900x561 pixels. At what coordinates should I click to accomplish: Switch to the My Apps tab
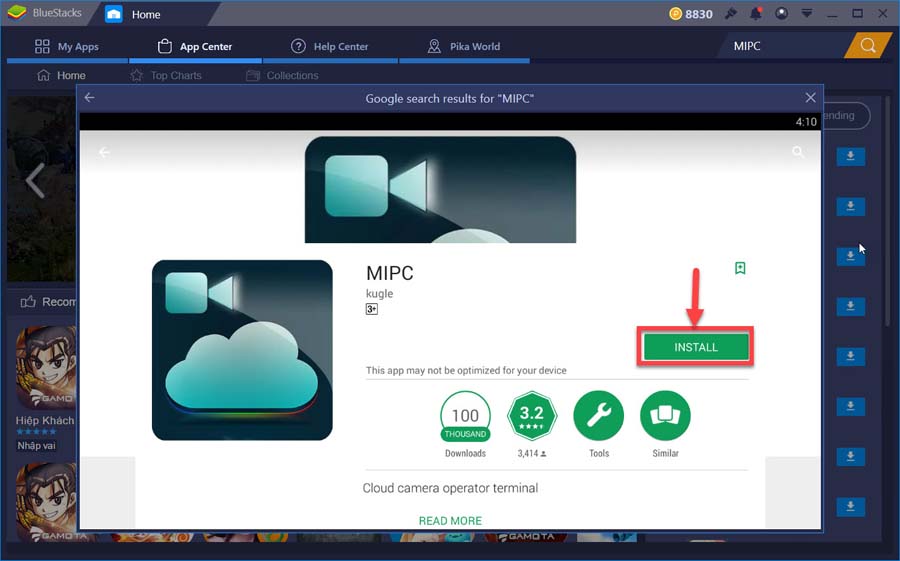pos(67,47)
